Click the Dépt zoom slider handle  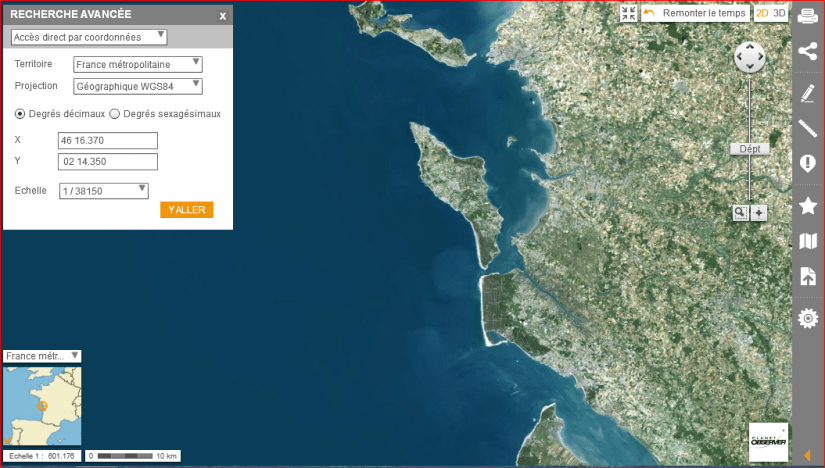coord(749,148)
